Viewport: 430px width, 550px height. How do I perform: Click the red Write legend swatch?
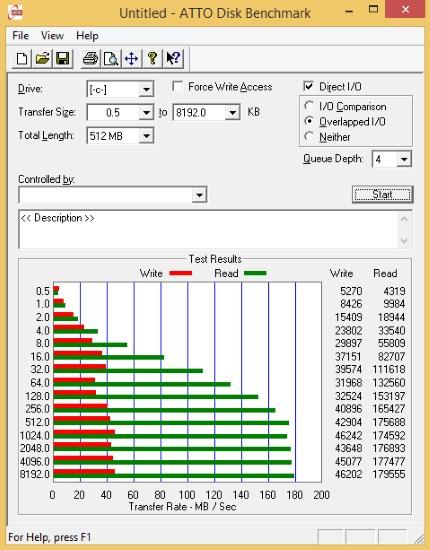[181, 273]
